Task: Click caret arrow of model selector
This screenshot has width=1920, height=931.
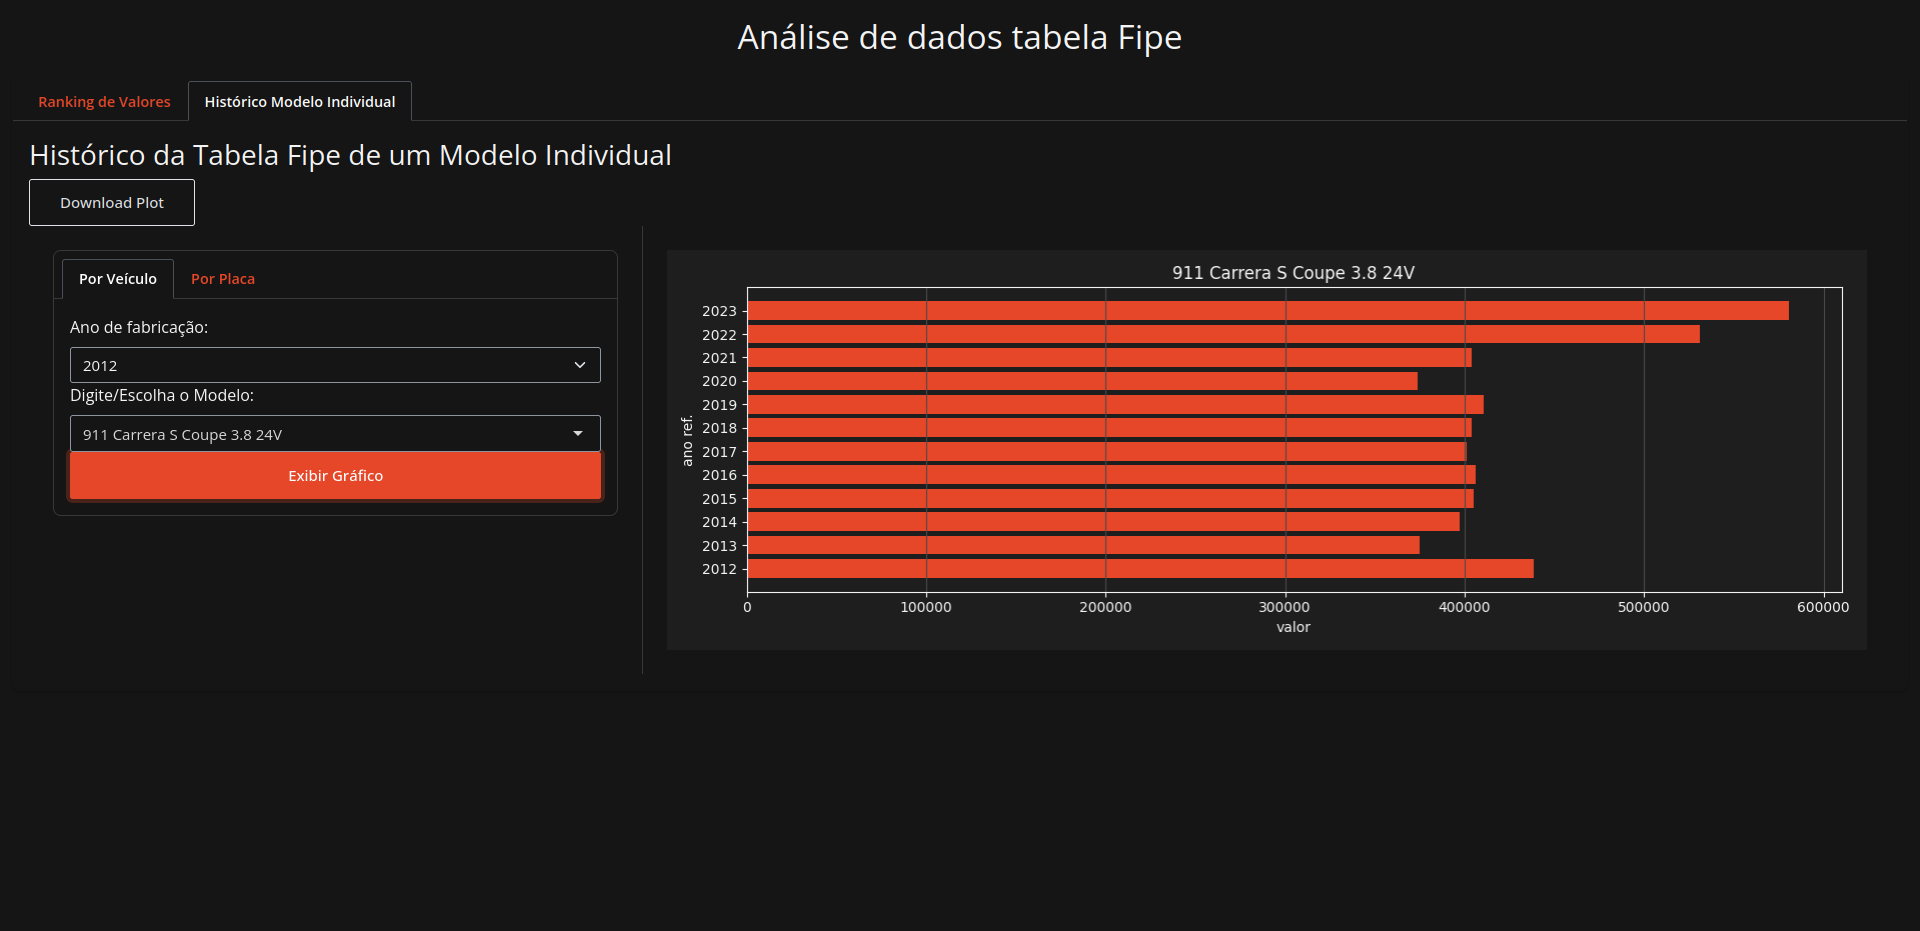Action: [578, 434]
